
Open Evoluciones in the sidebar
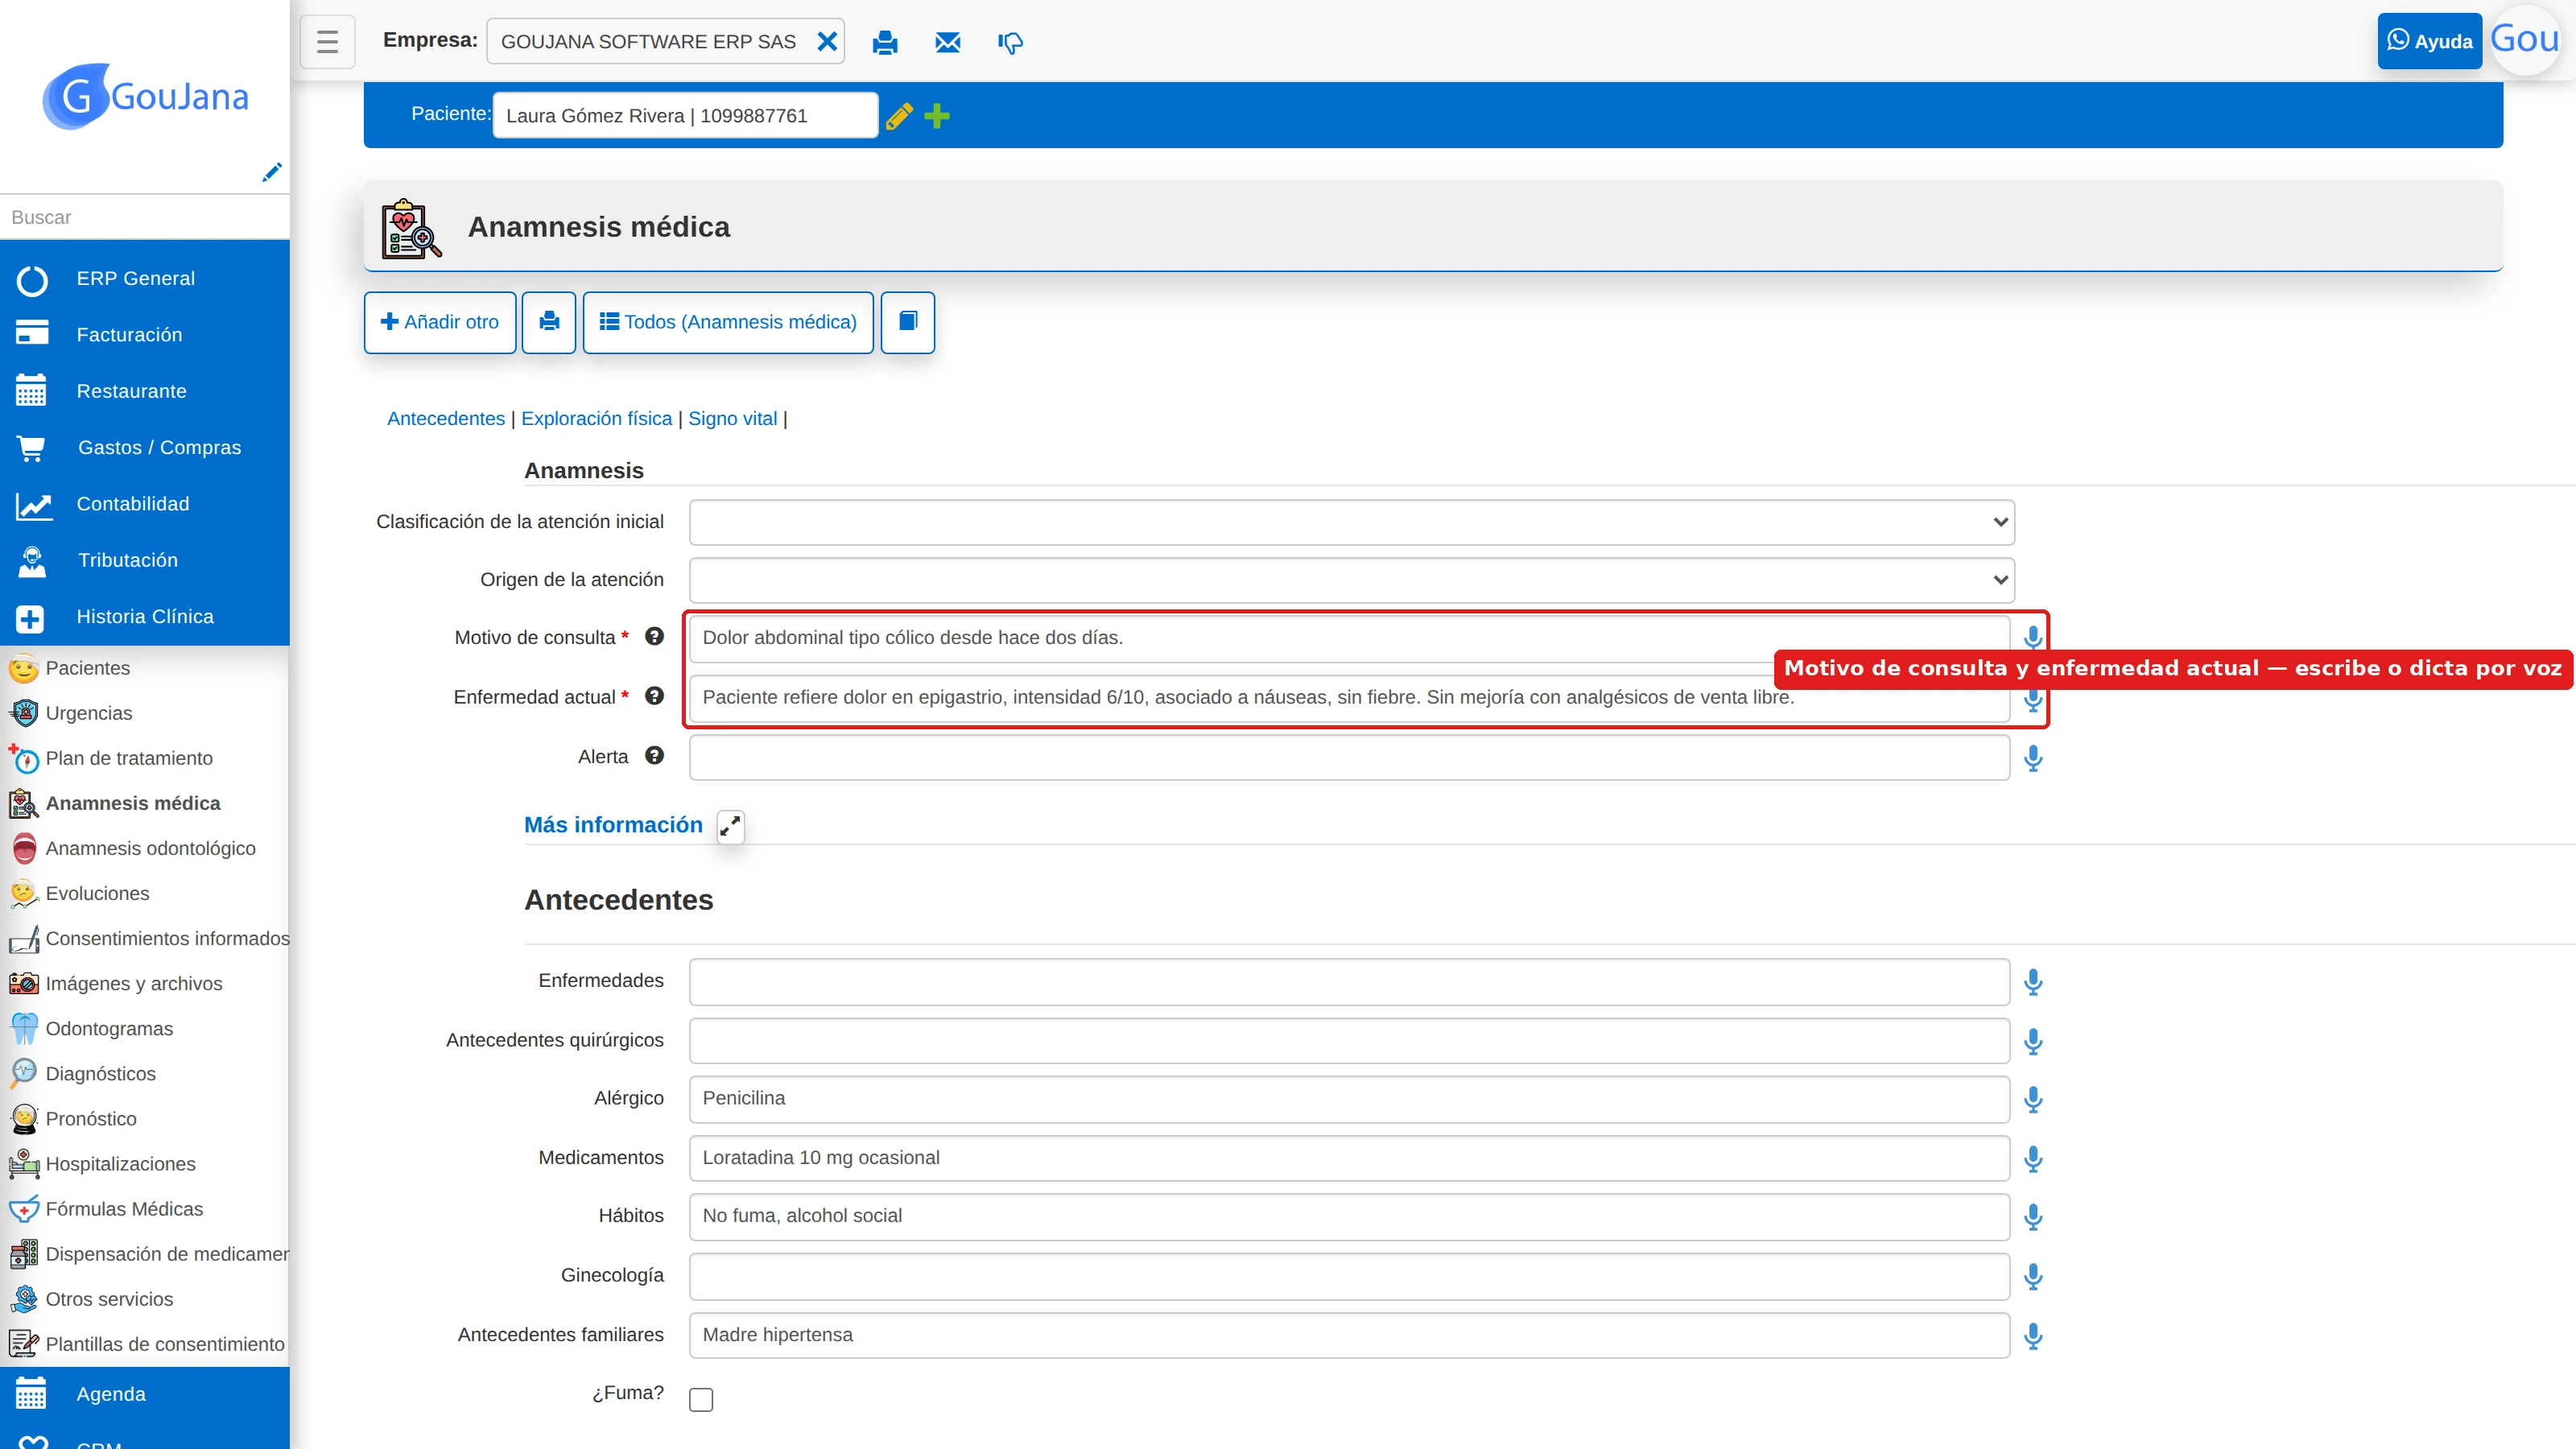coord(97,893)
